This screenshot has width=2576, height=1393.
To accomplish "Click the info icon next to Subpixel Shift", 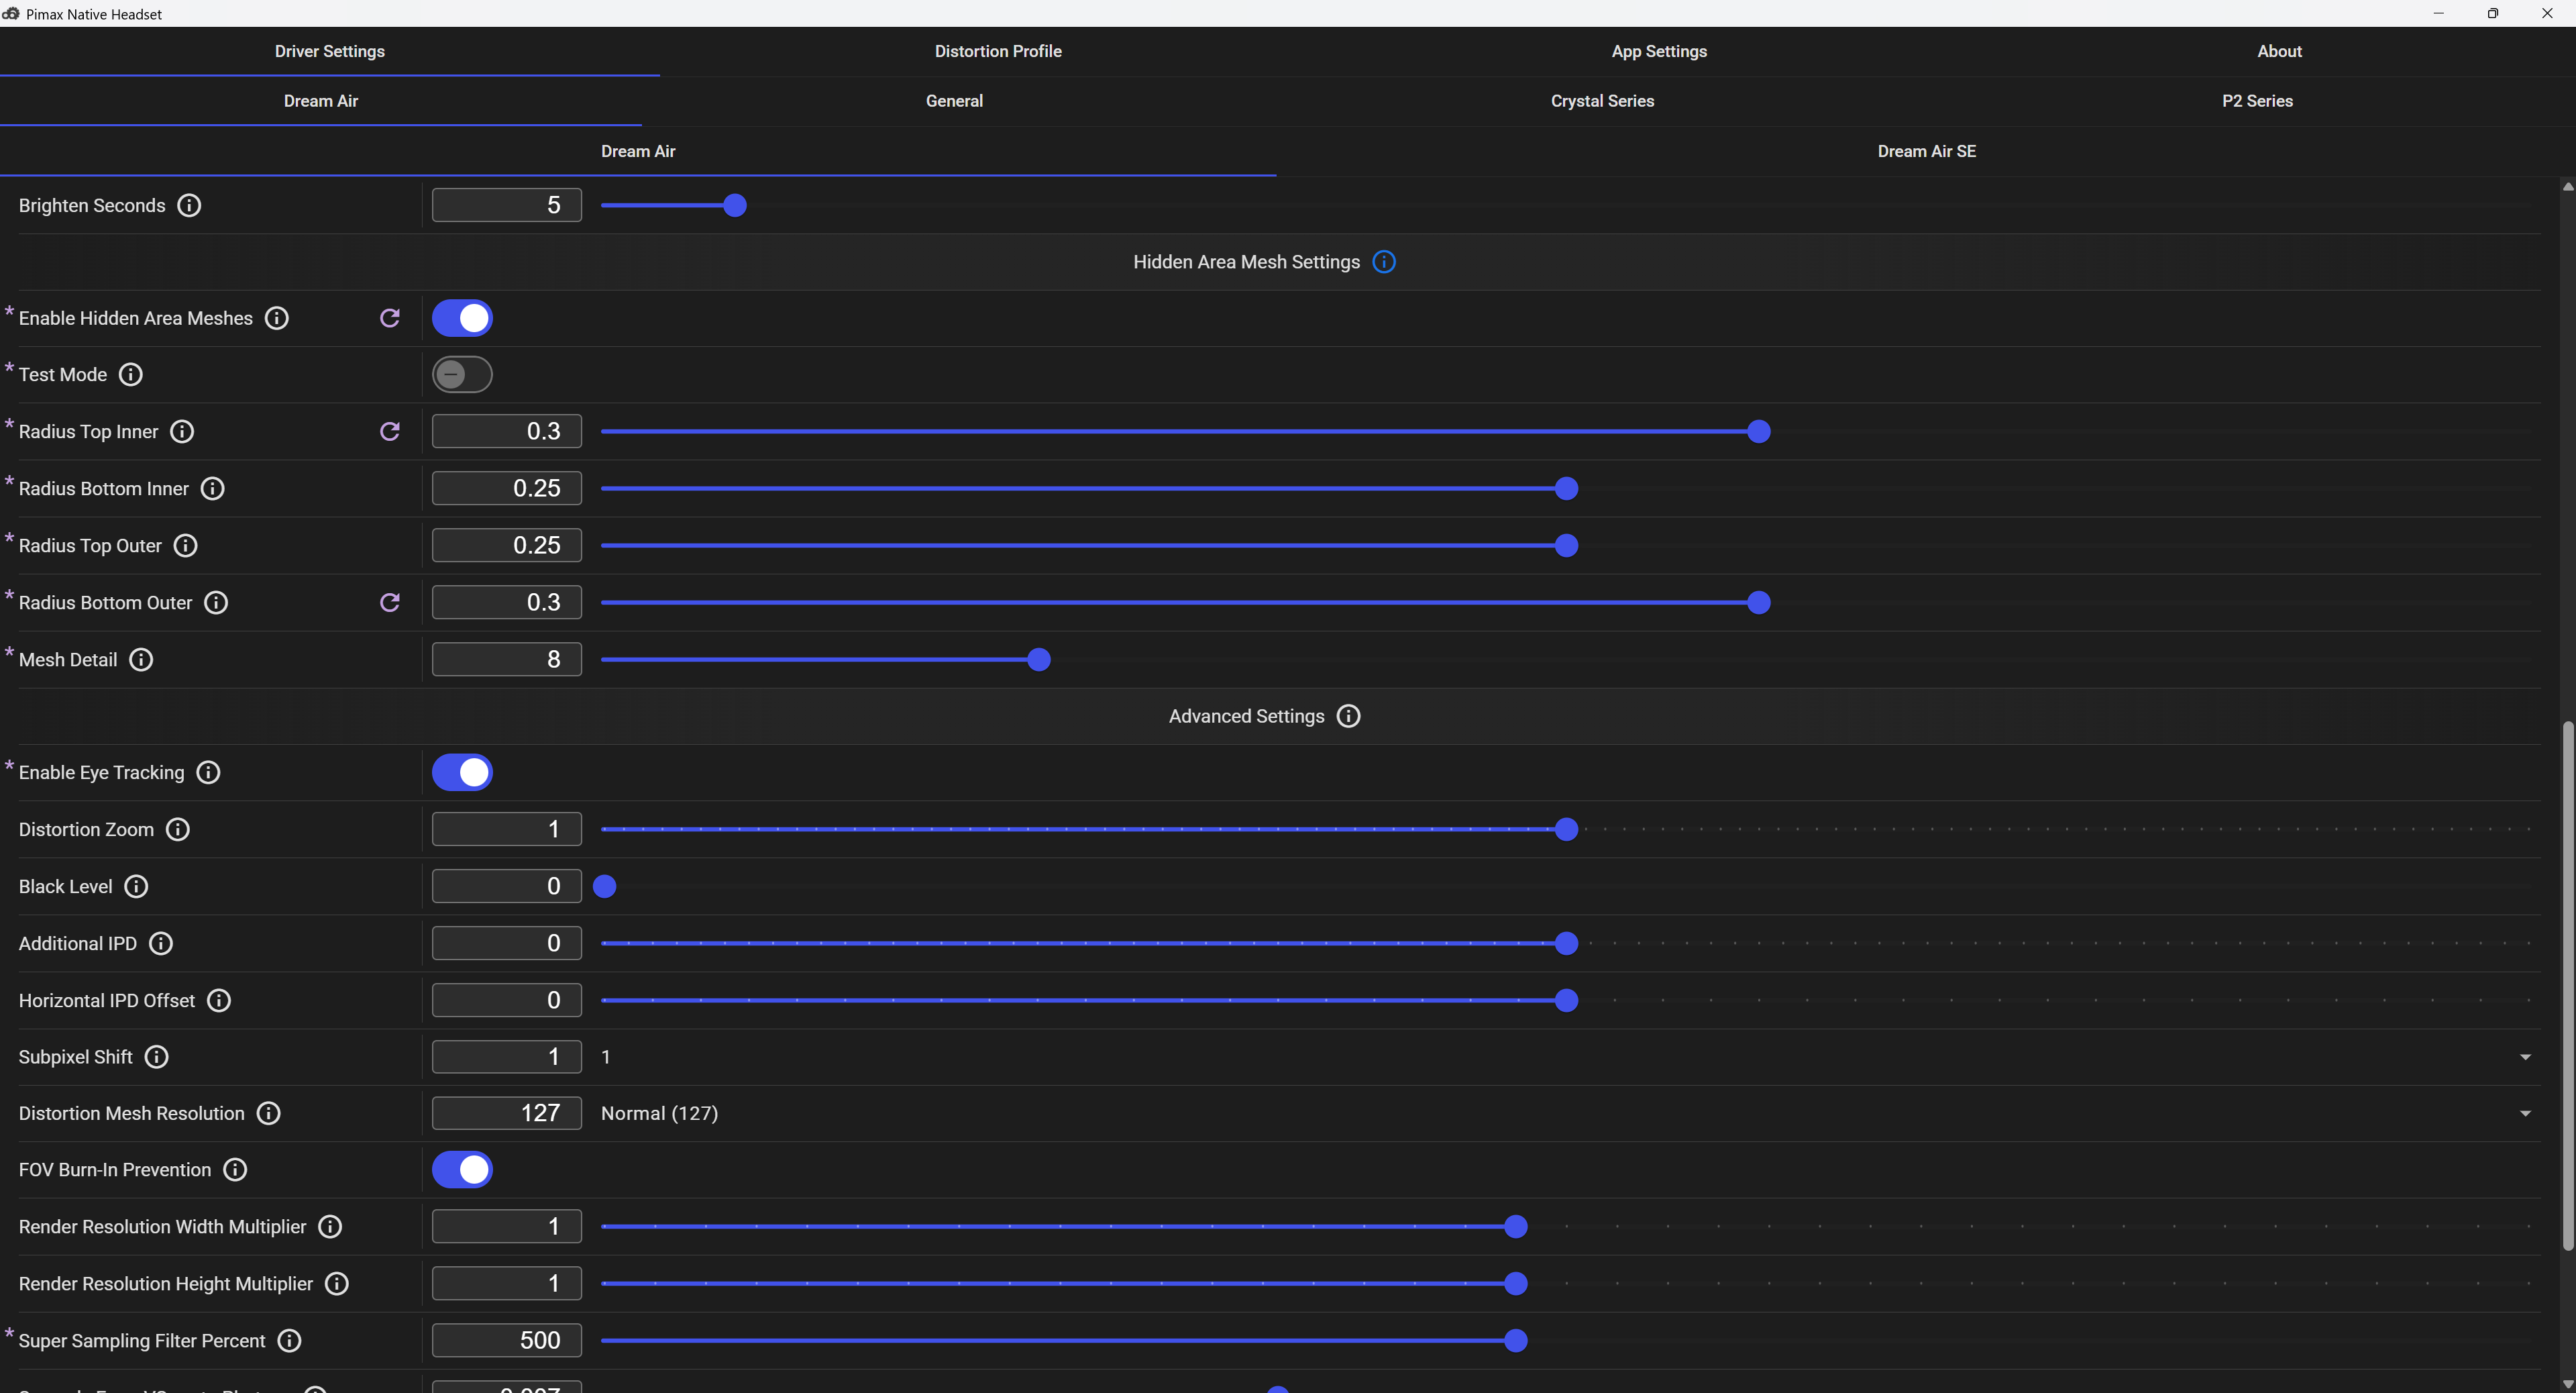I will 156,1057.
